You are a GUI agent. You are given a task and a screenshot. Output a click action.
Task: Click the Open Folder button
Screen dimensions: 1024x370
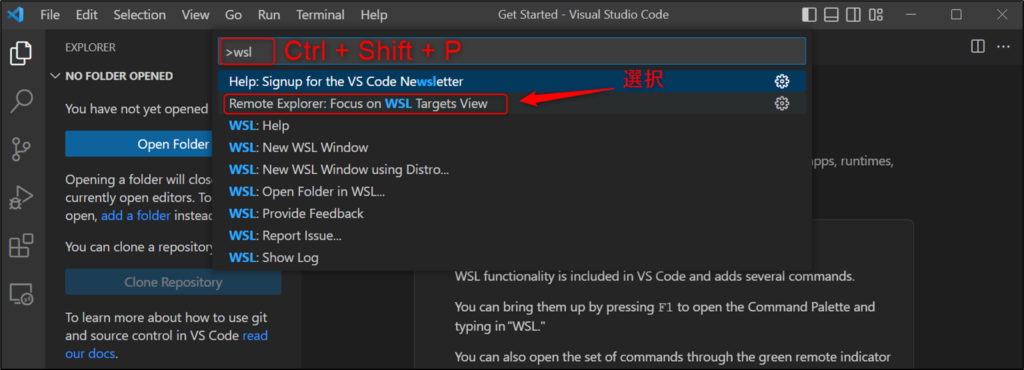[x=138, y=144]
